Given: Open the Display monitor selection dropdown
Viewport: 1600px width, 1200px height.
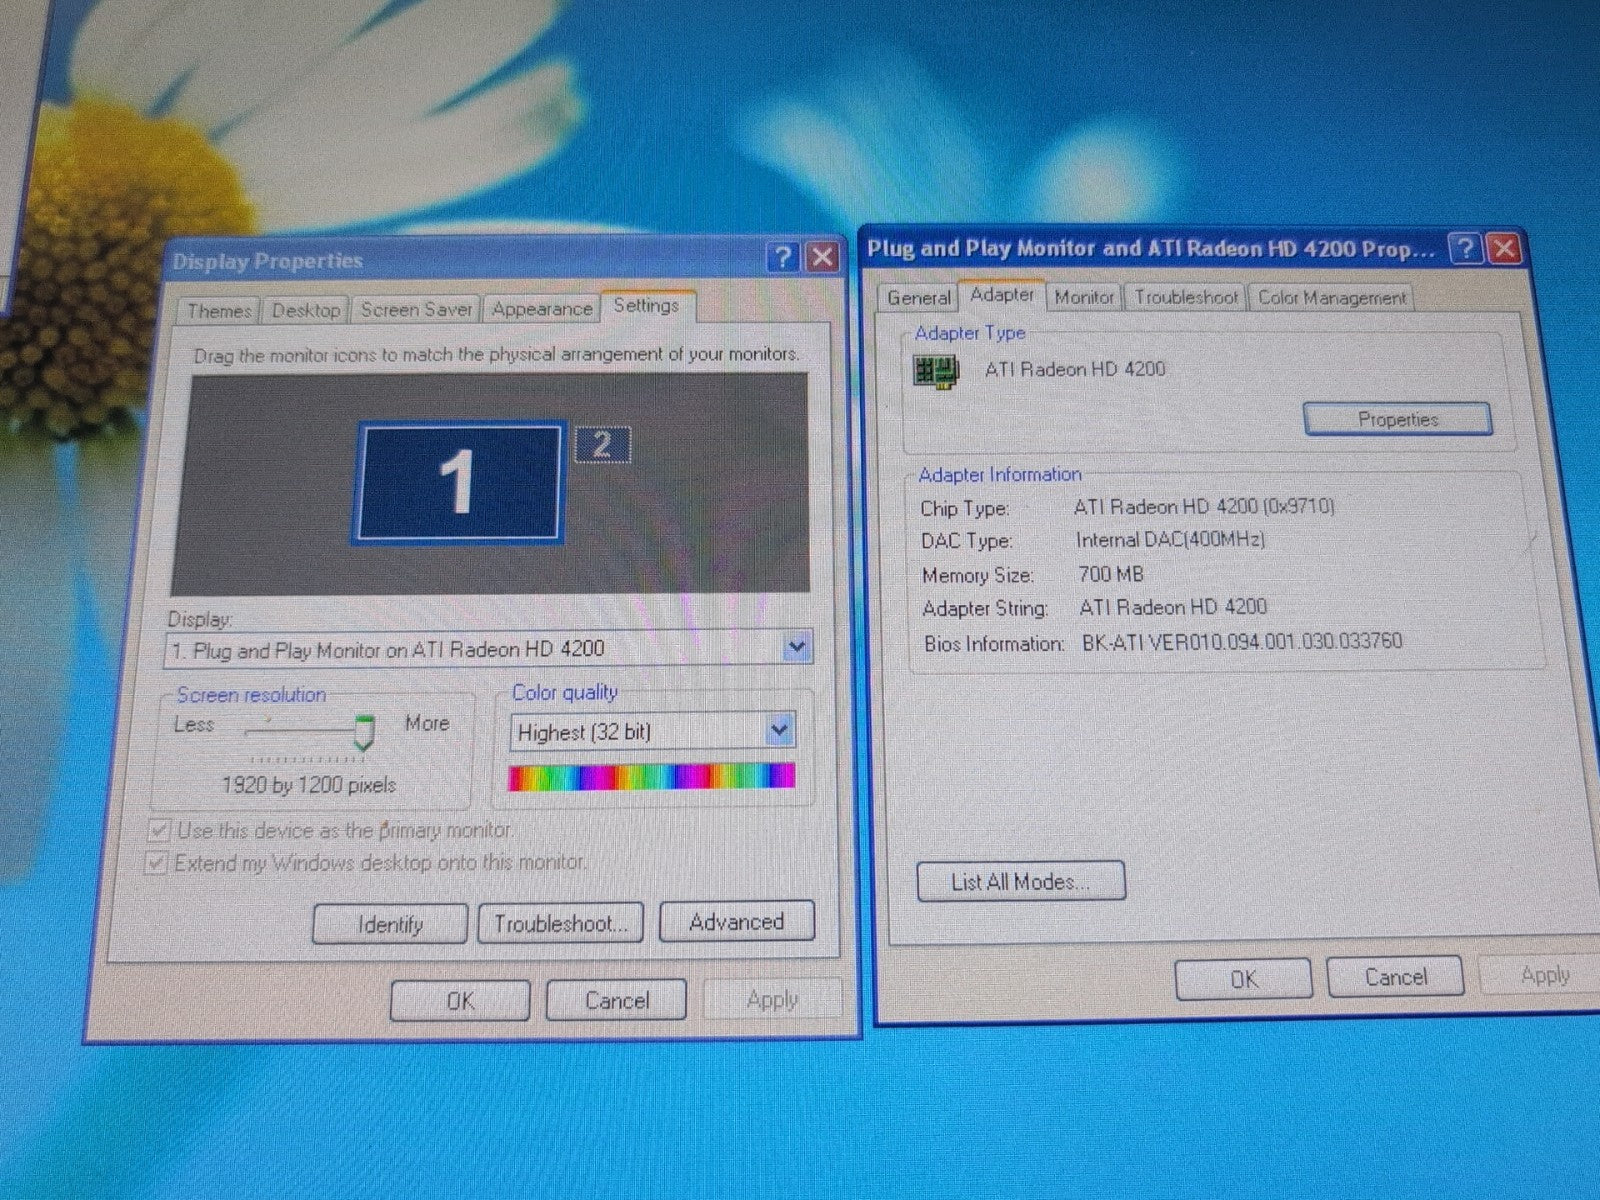Looking at the screenshot, I should coord(796,647).
